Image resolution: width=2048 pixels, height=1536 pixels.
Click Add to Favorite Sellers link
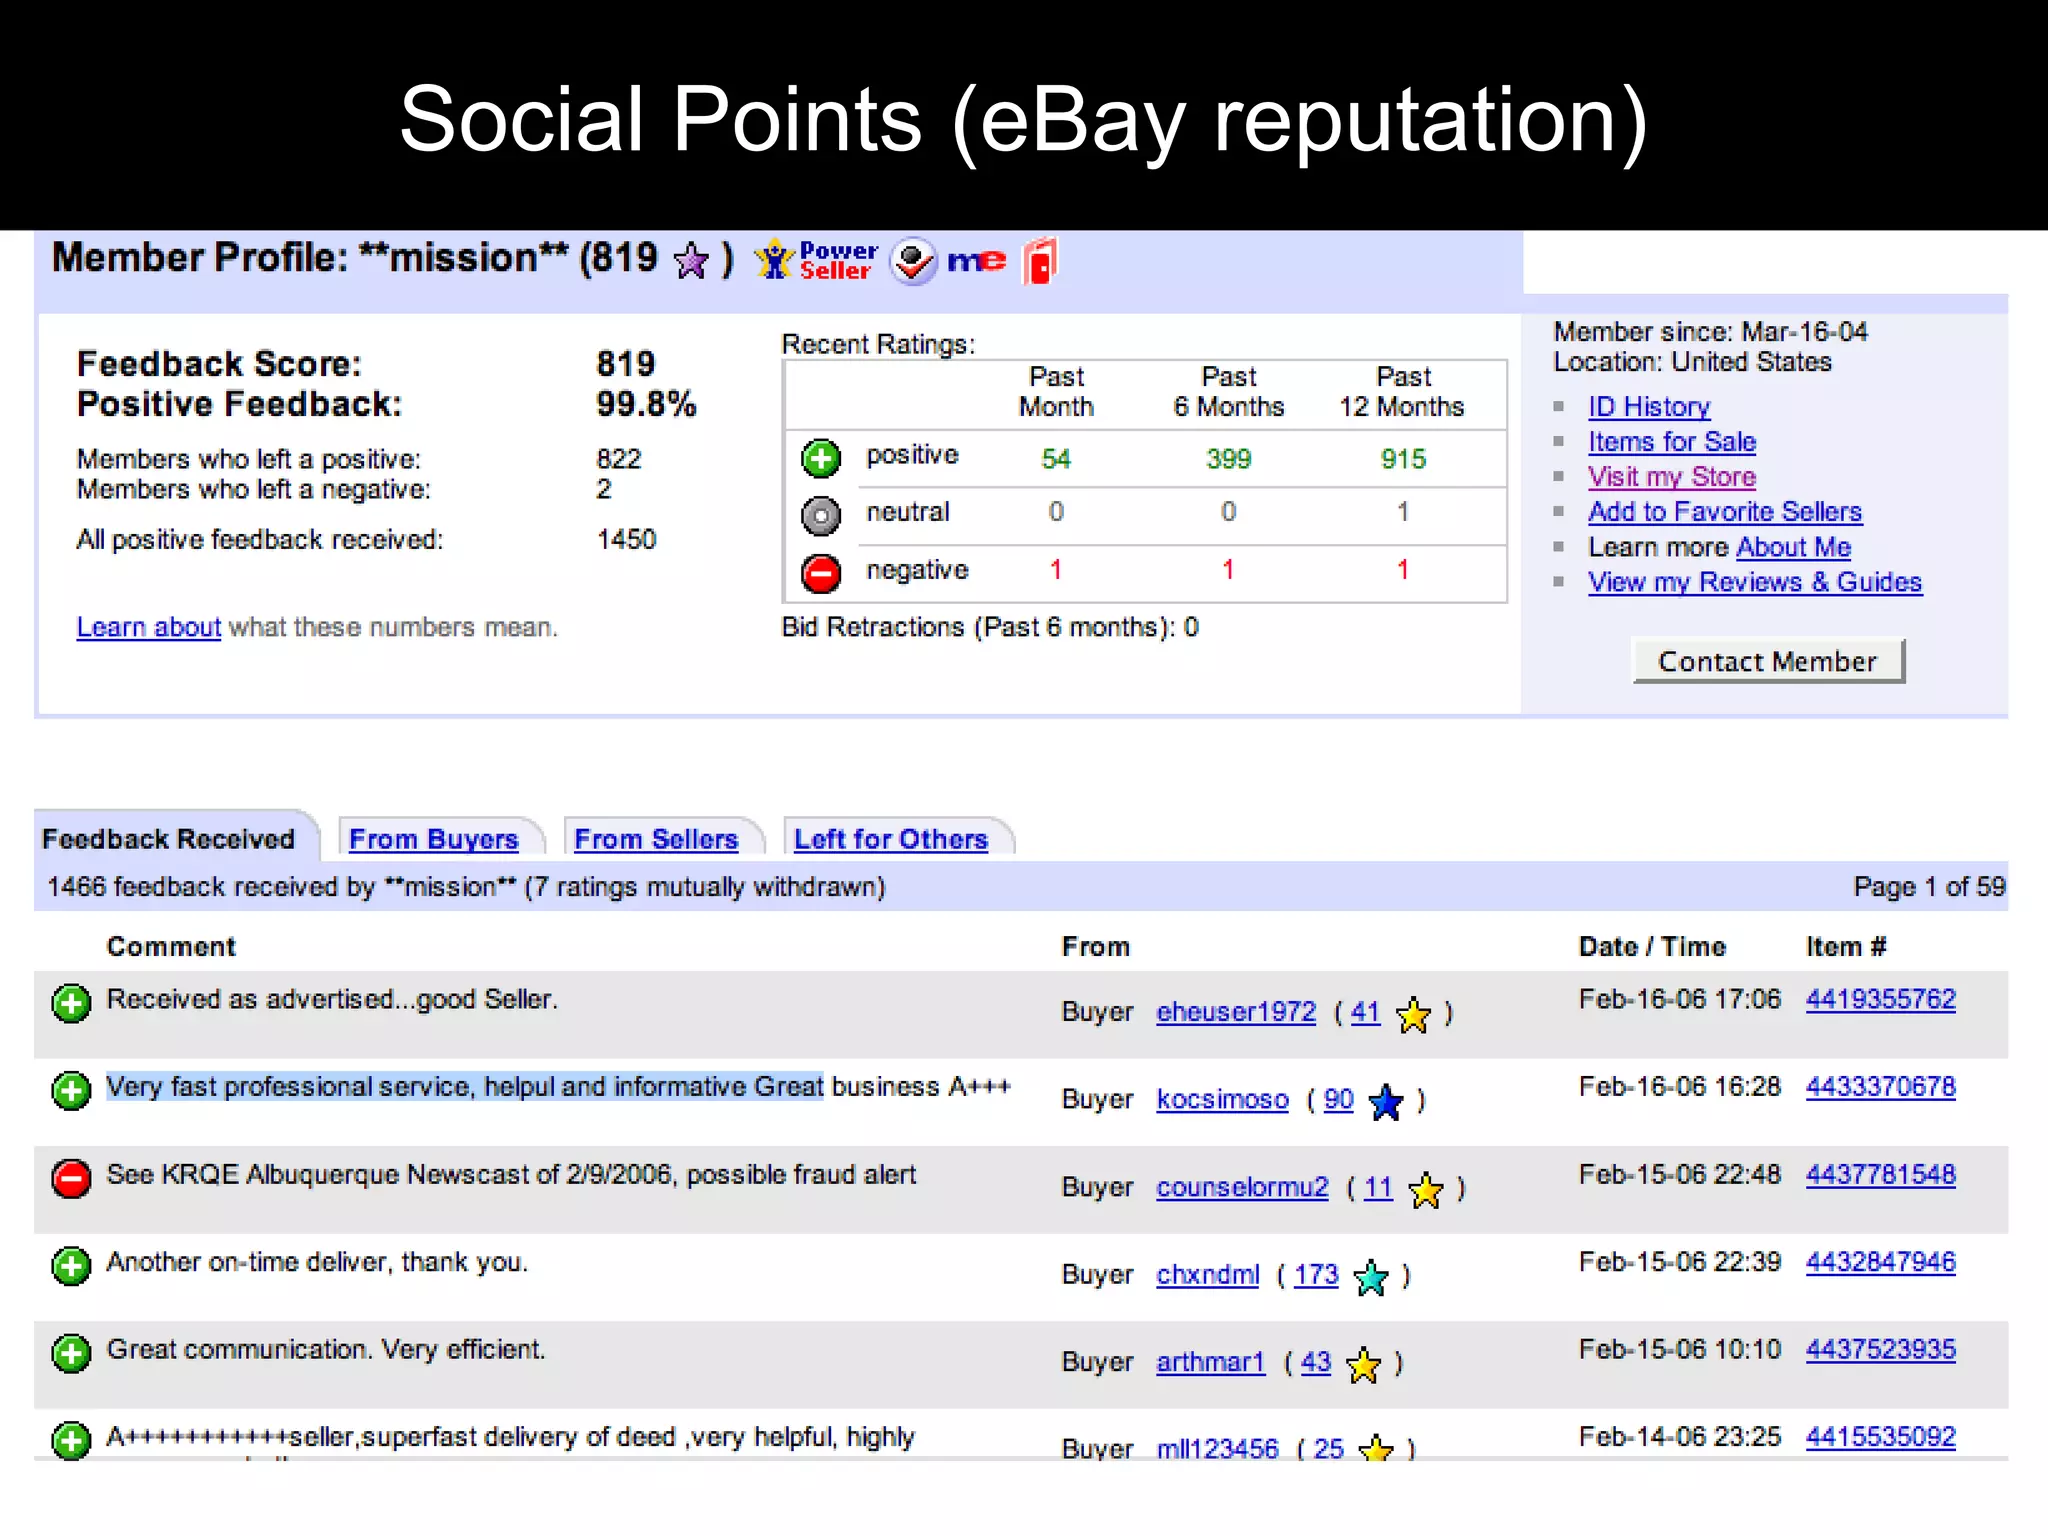[1725, 512]
